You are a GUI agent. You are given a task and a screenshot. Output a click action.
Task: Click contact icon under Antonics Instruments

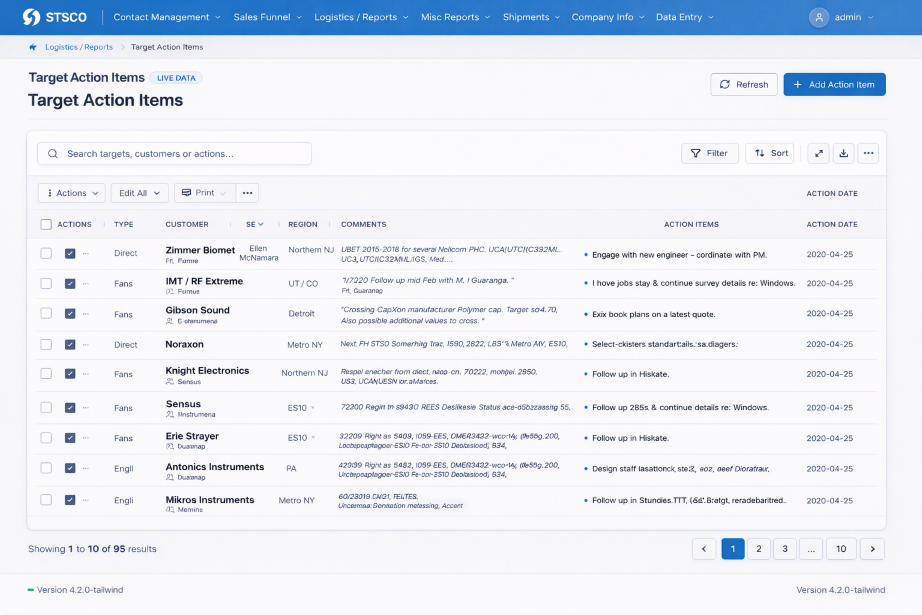tap(170, 477)
